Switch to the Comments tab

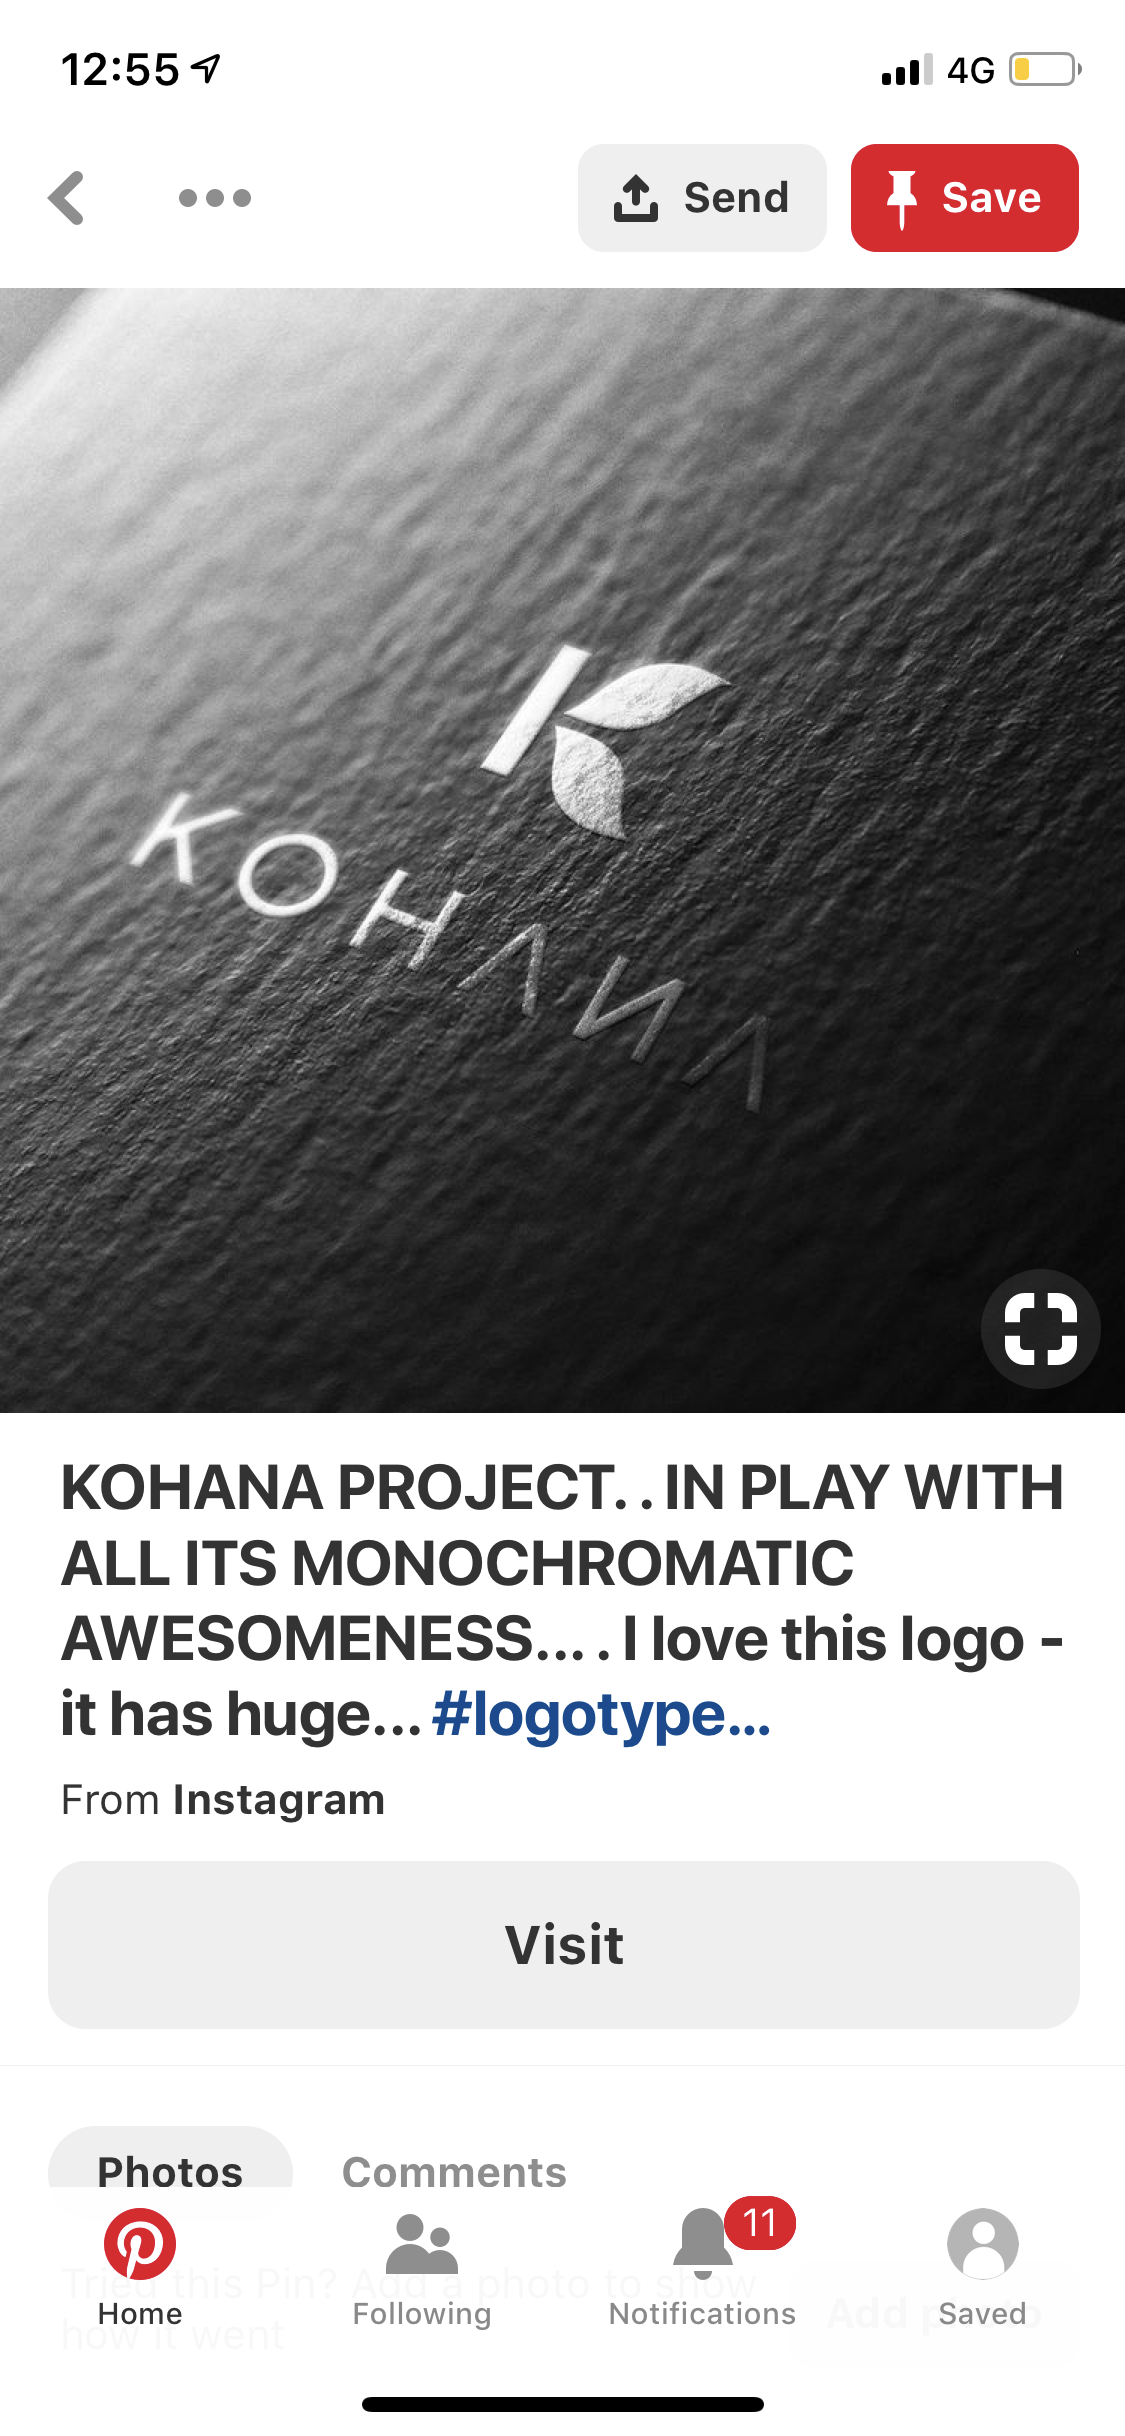click(x=454, y=2171)
